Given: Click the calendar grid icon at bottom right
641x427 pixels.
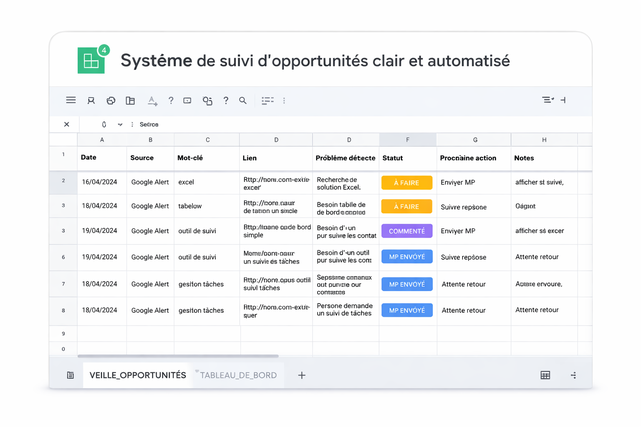Looking at the screenshot, I should tap(545, 375).
